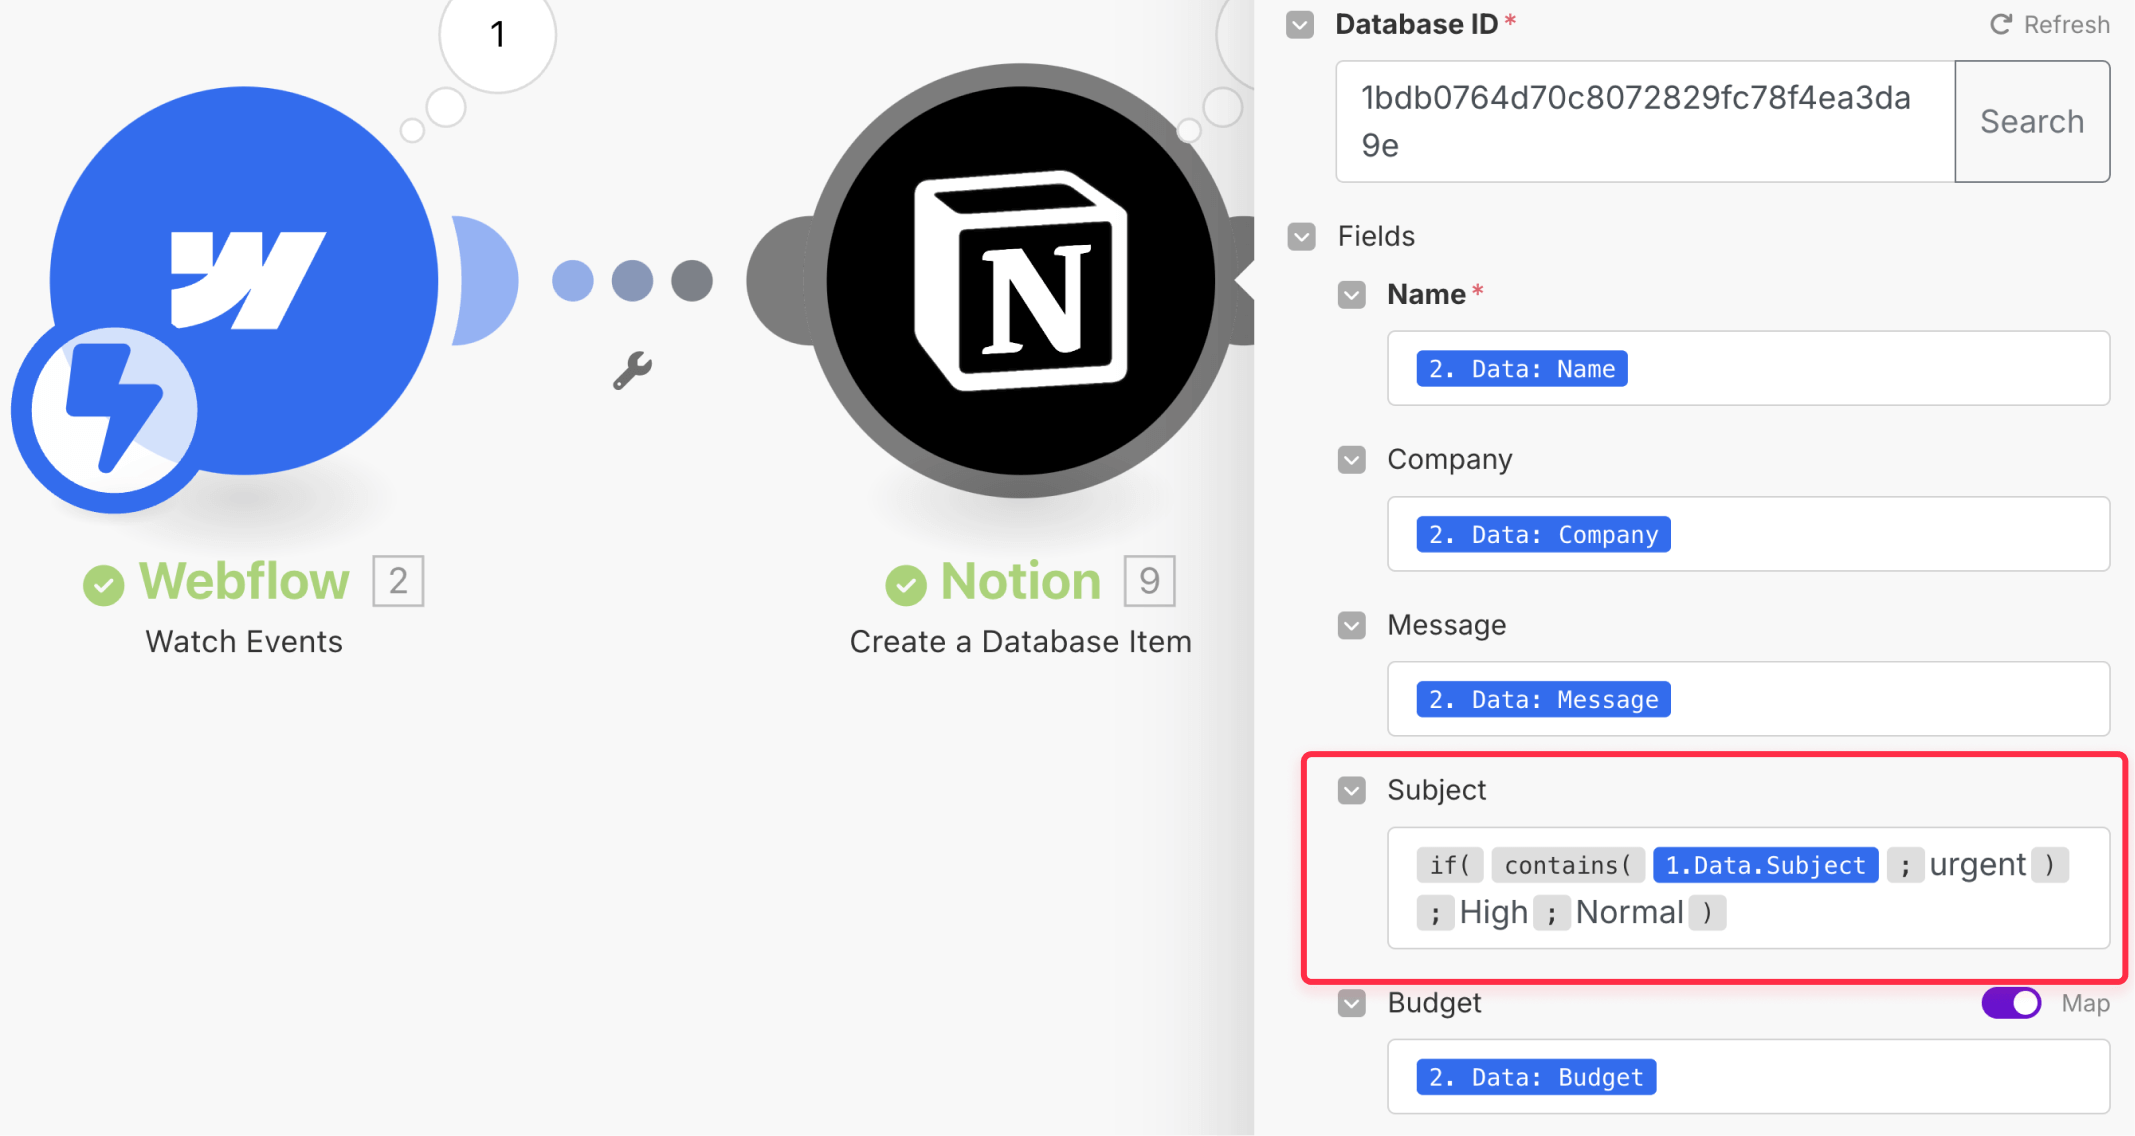
Task: Select the '2. Data: Budget' pill
Action: [1536, 1077]
